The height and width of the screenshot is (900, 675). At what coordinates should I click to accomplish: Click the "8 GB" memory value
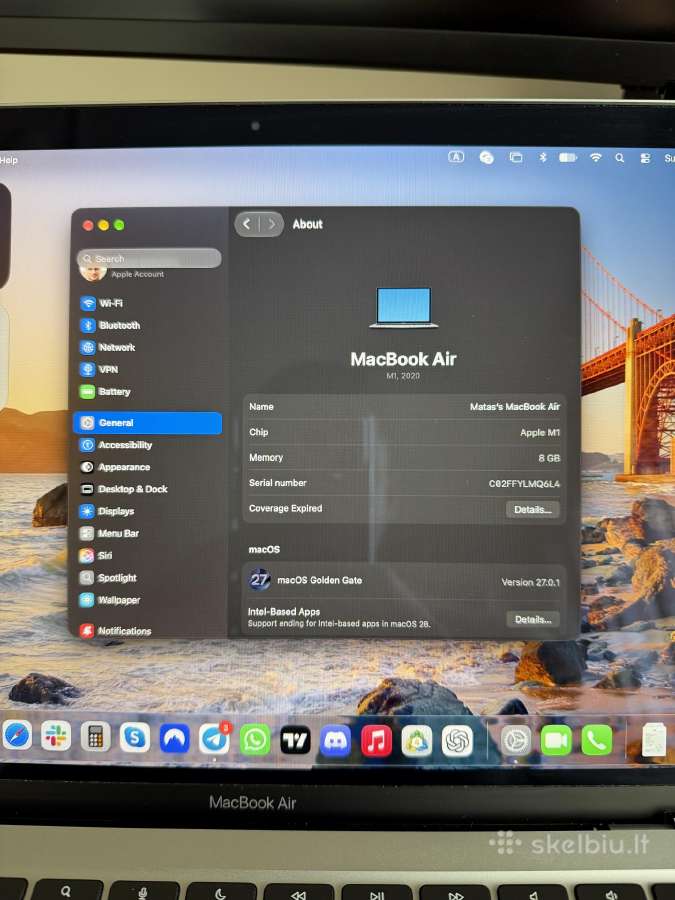(x=549, y=458)
